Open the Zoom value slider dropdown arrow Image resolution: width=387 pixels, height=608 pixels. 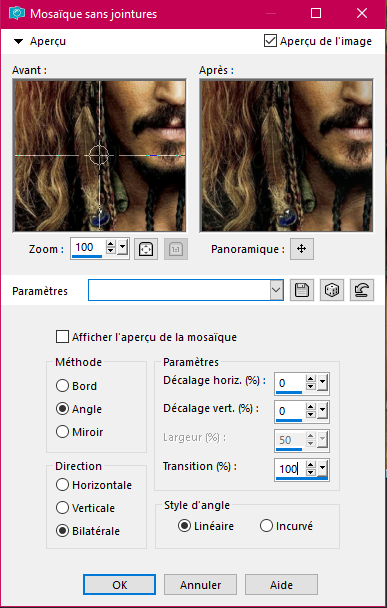(123, 247)
